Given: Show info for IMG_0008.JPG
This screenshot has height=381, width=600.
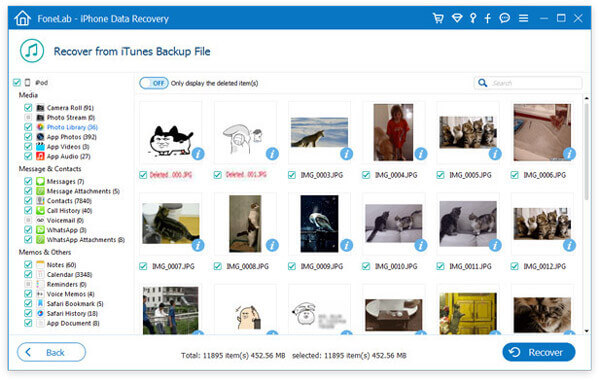Looking at the screenshot, I should click(x=272, y=245).
